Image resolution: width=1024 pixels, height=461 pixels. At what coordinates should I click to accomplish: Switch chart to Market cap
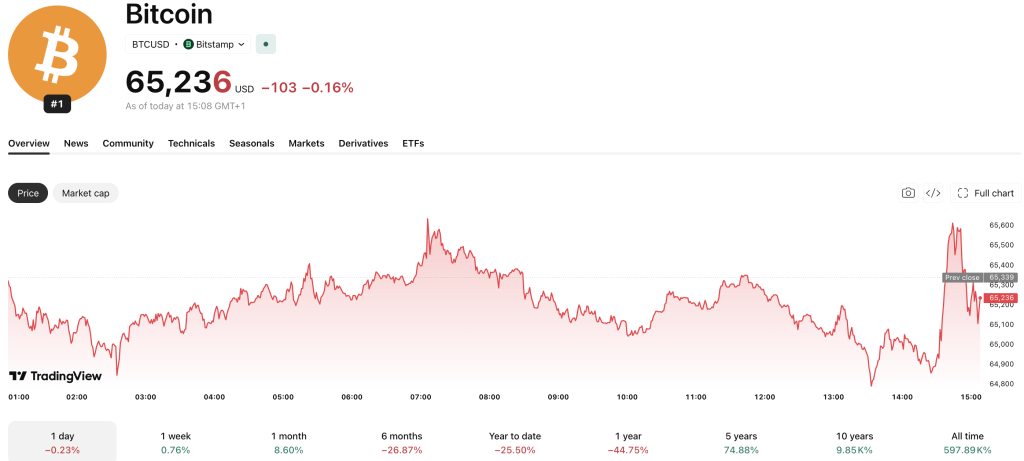coord(86,193)
